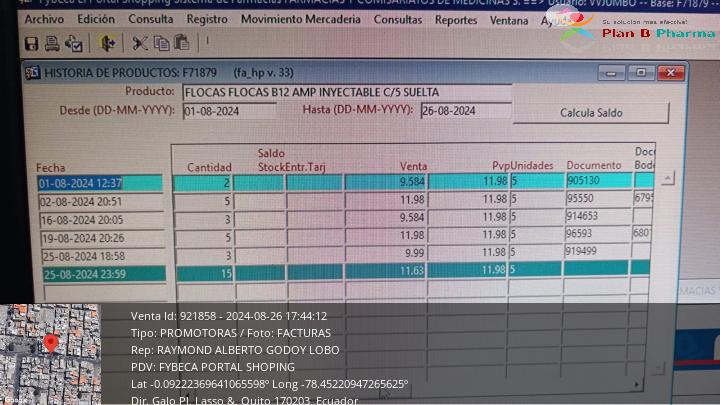Click the checkmark verify toolbar icon
Image resolution: width=720 pixels, height=405 pixels.
tap(73, 44)
